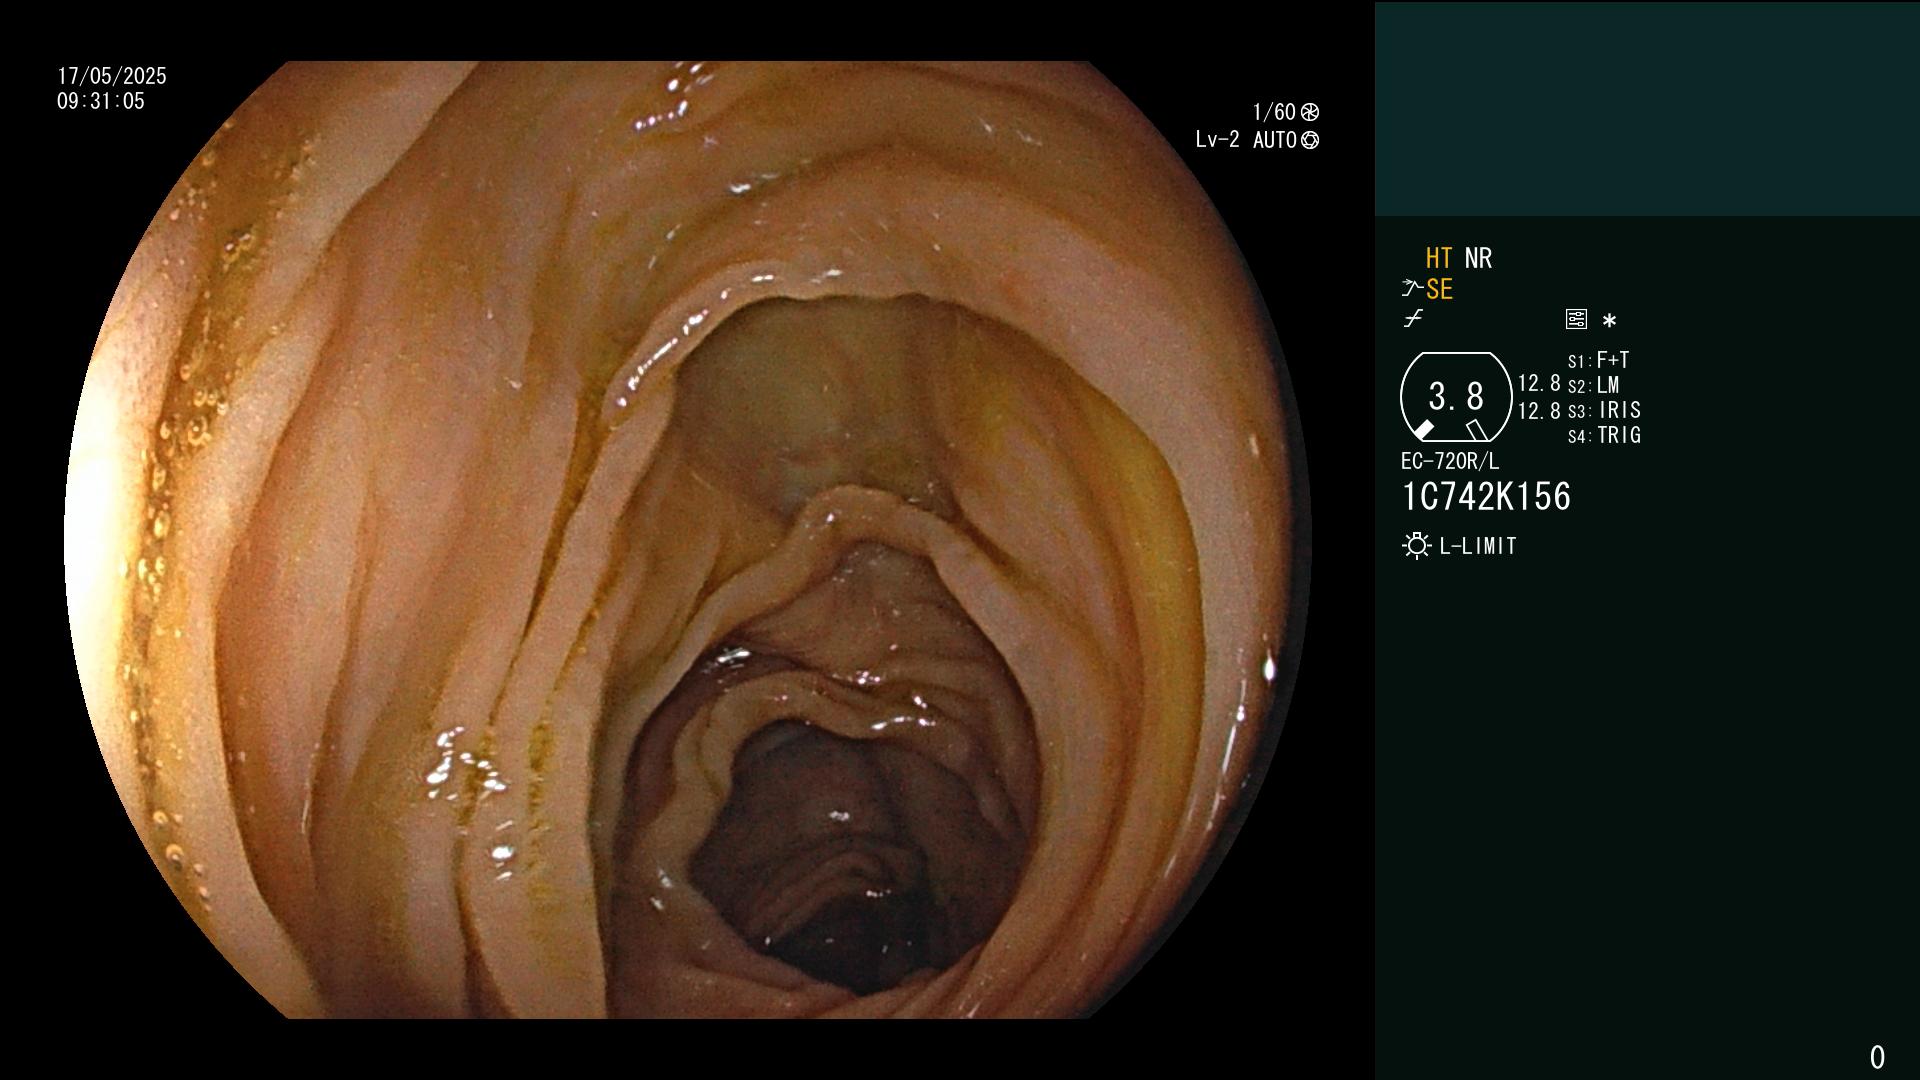Click the image counter 0 at bottom right
This screenshot has height=1080, width=1920.
(x=1877, y=1057)
